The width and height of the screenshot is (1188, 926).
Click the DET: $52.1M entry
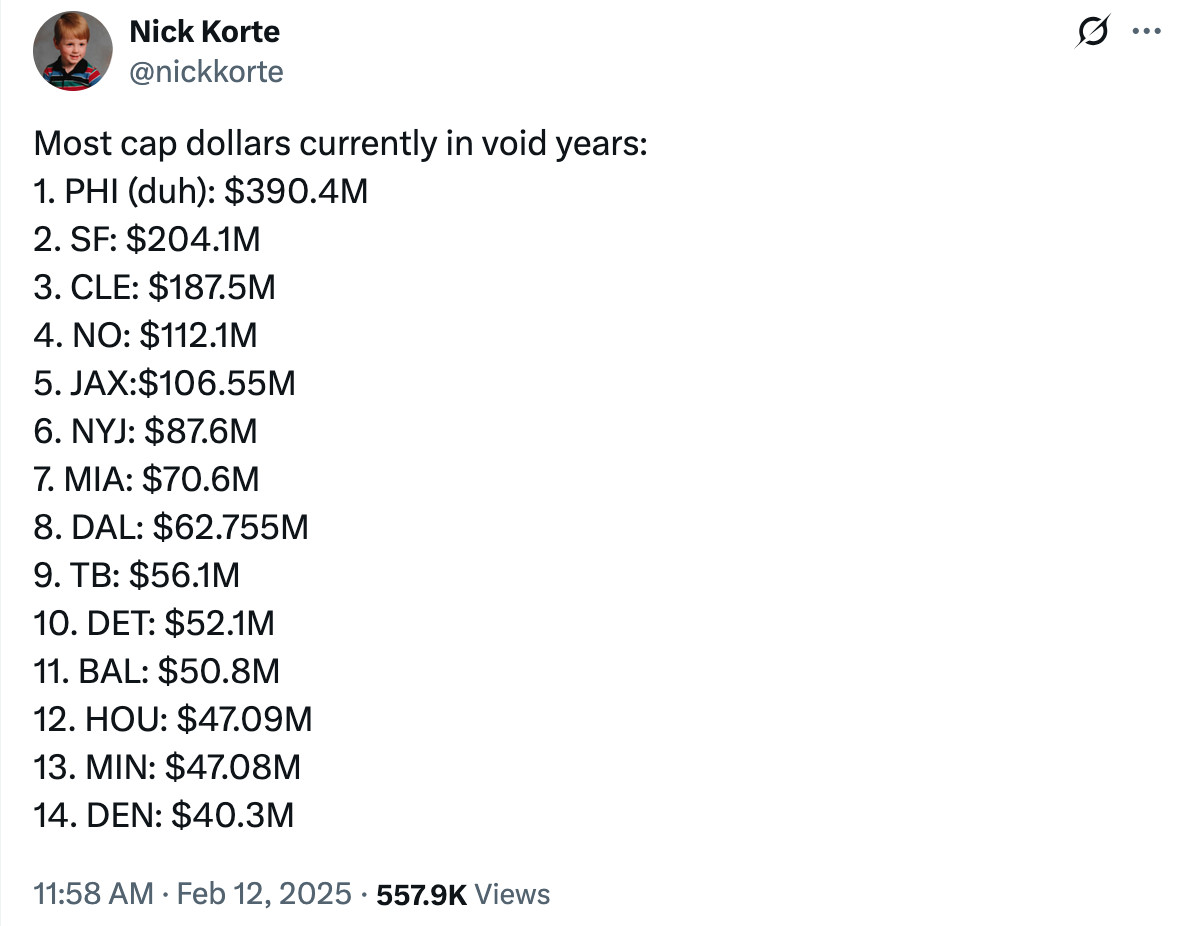(153, 624)
